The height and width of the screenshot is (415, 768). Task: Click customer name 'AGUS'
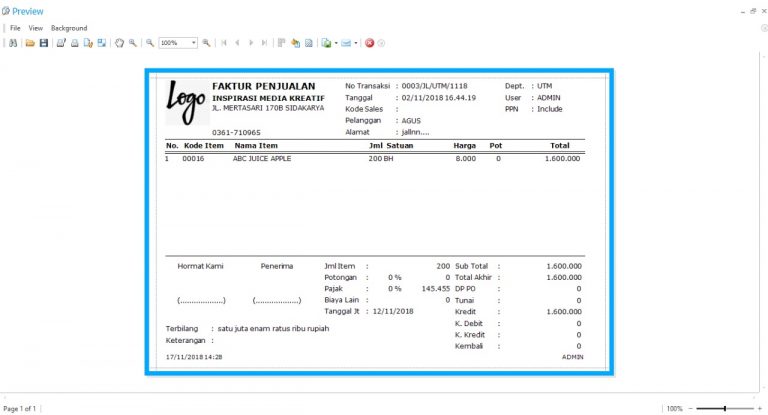(x=411, y=121)
